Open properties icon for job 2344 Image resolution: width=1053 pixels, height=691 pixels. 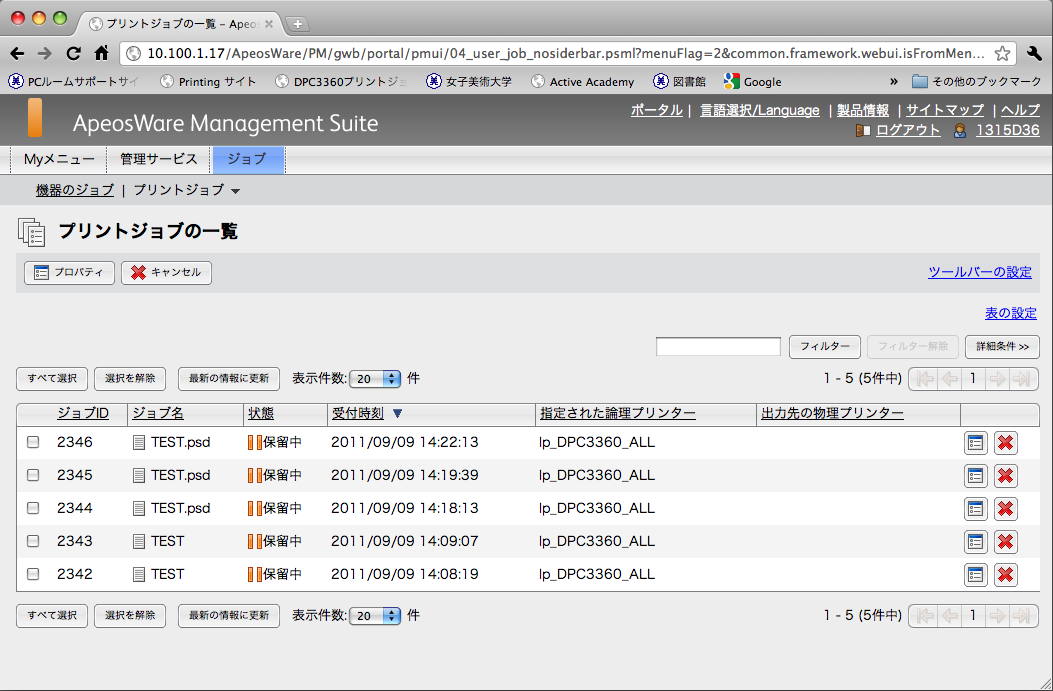[975, 508]
